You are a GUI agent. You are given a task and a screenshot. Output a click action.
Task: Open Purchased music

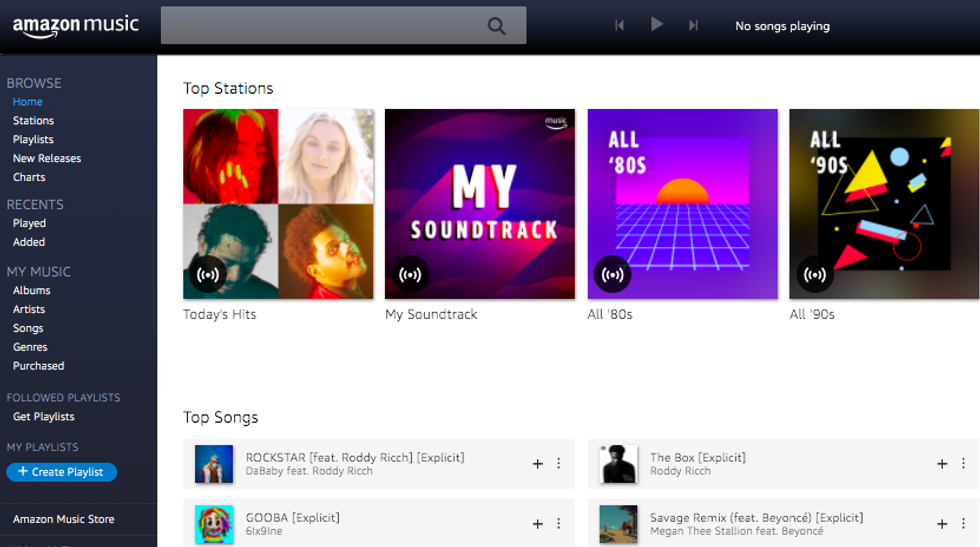[38, 366]
